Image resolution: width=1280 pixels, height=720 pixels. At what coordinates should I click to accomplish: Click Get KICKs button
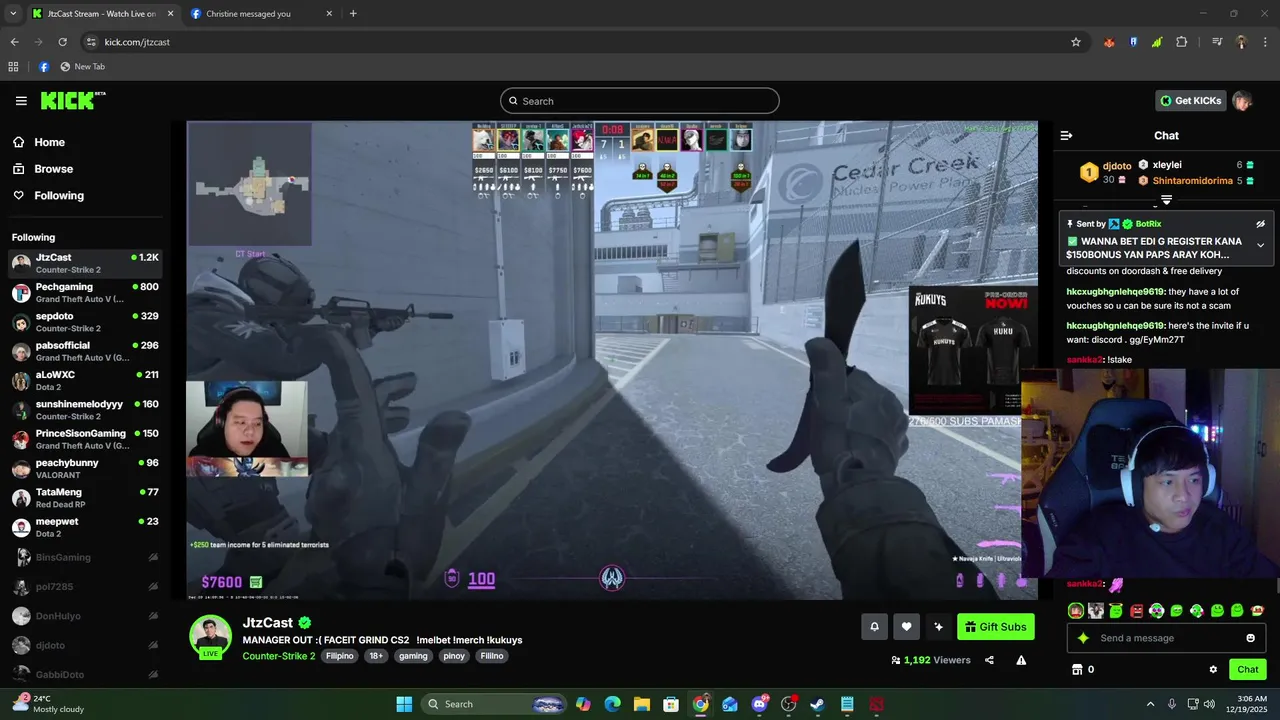click(1190, 101)
